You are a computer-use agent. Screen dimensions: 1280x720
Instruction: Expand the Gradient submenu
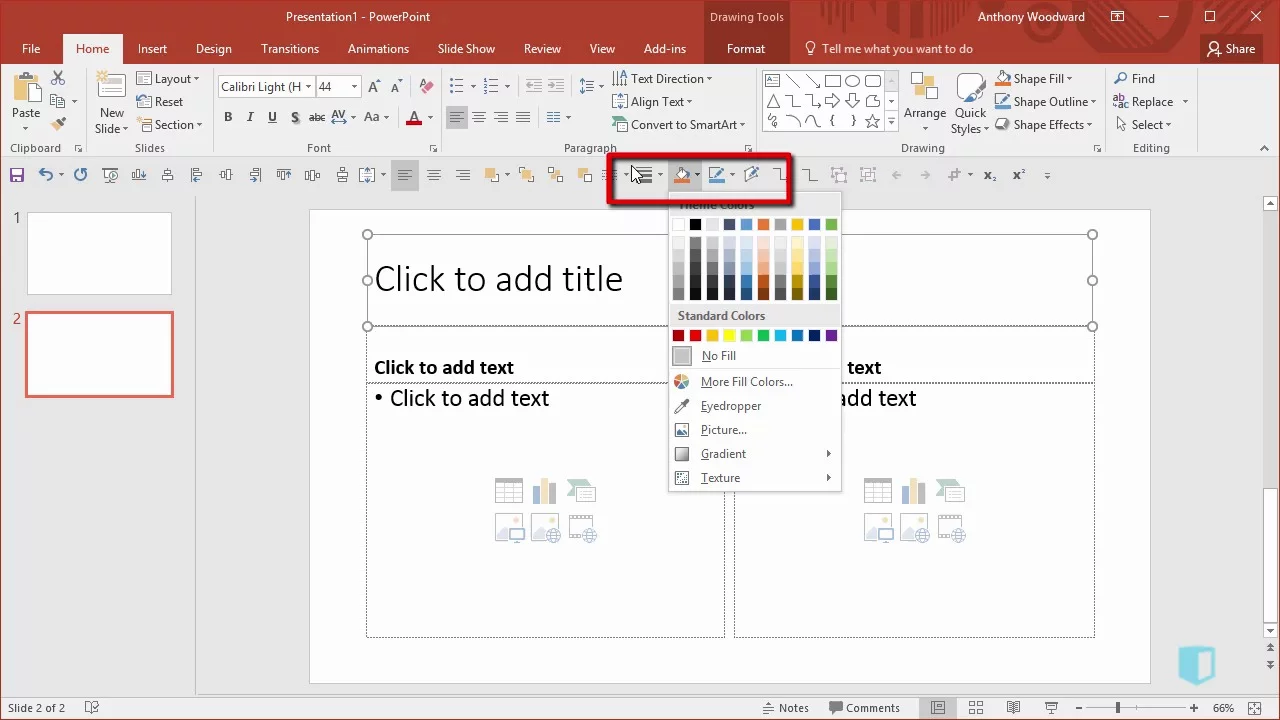tap(754, 454)
